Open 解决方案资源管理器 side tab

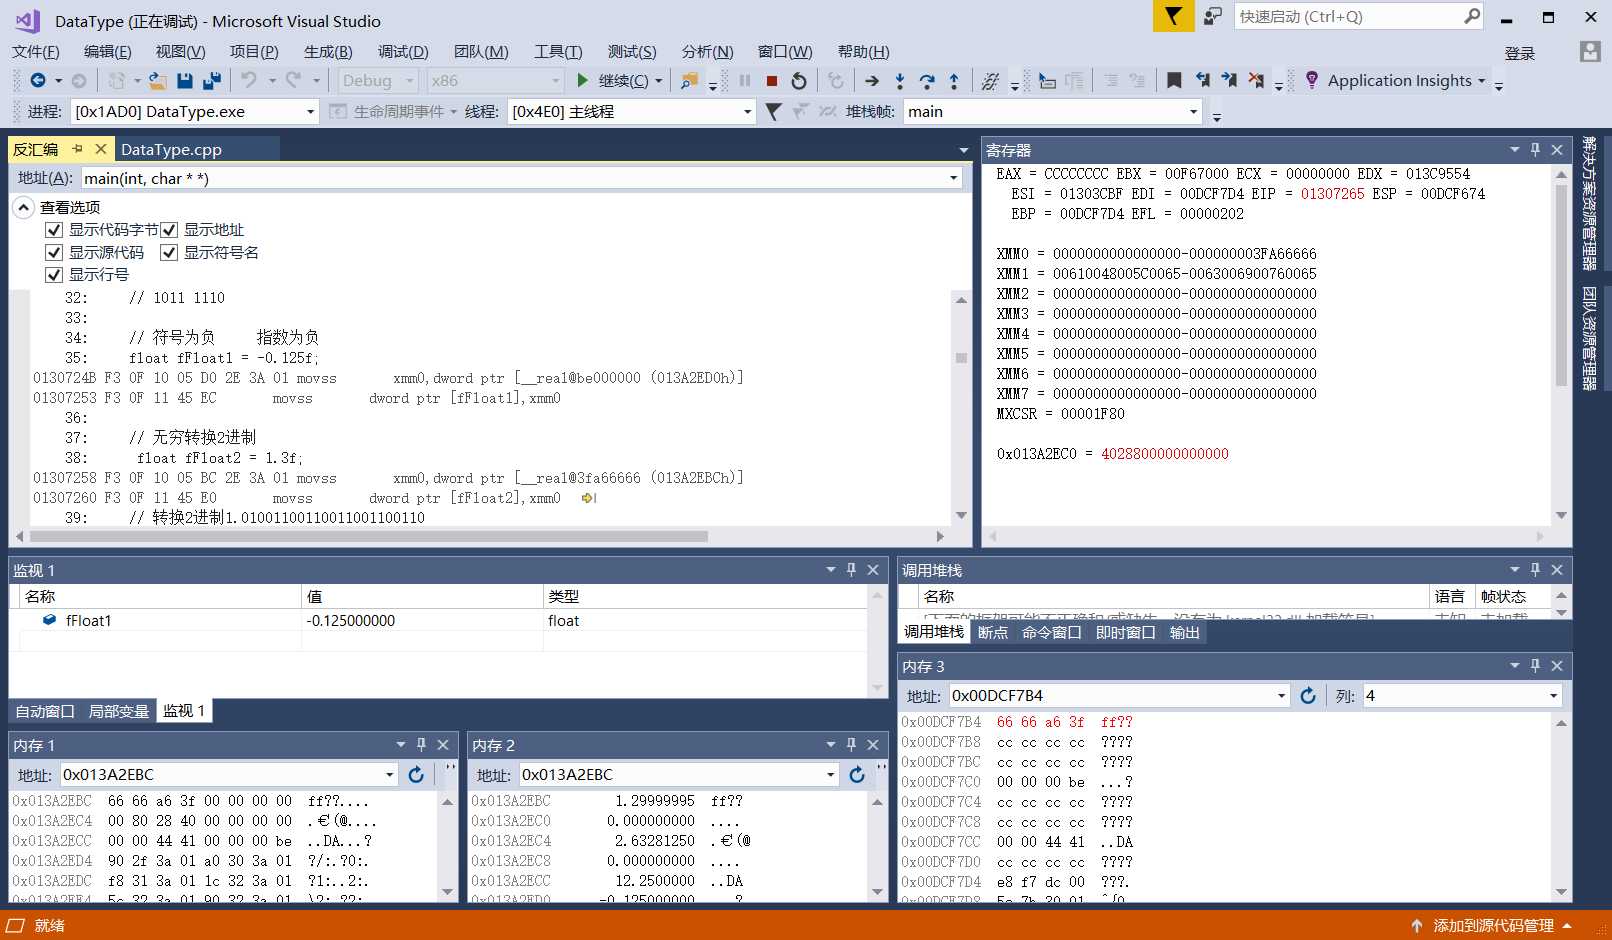[x=1589, y=203]
